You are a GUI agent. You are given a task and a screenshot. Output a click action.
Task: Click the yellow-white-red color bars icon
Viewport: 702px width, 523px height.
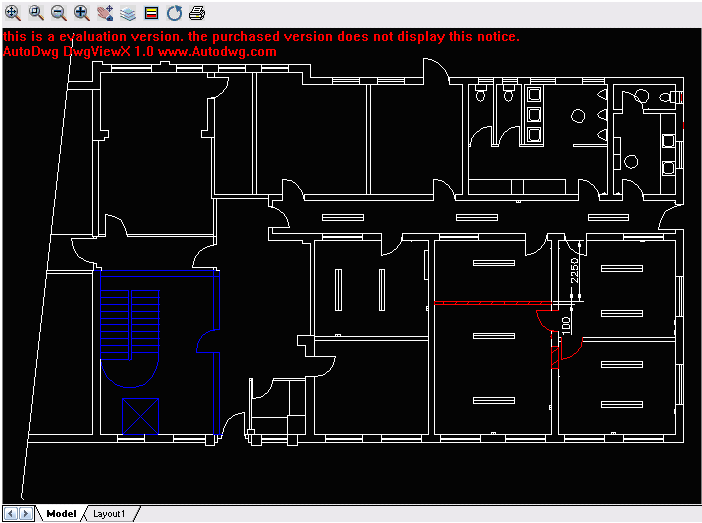click(x=151, y=13)
